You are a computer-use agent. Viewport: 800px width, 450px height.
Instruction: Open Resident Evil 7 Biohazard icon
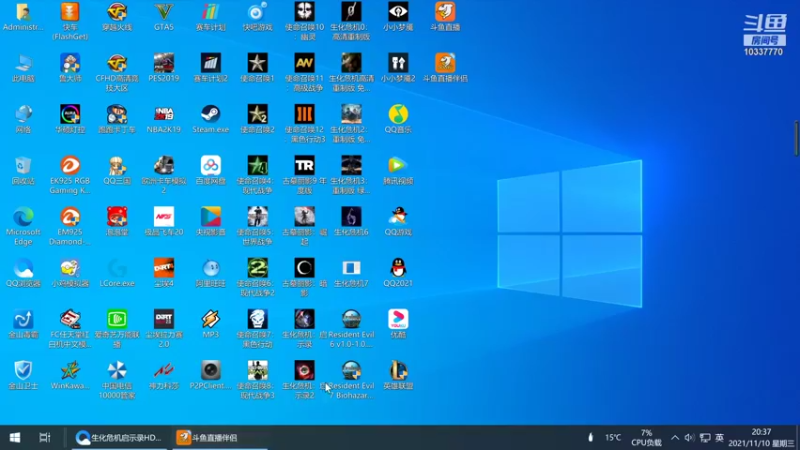pyautogui.click(x=351, y=380)
